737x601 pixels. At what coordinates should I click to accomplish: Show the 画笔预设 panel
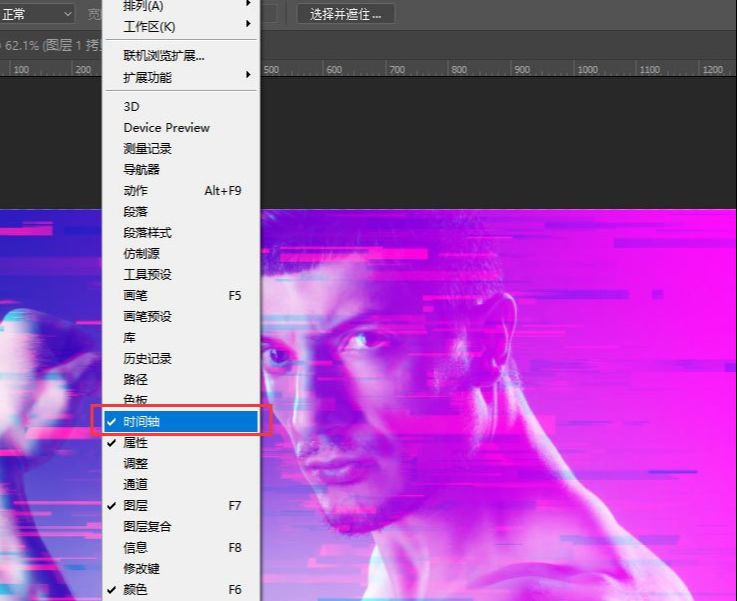tap(181, 316)
